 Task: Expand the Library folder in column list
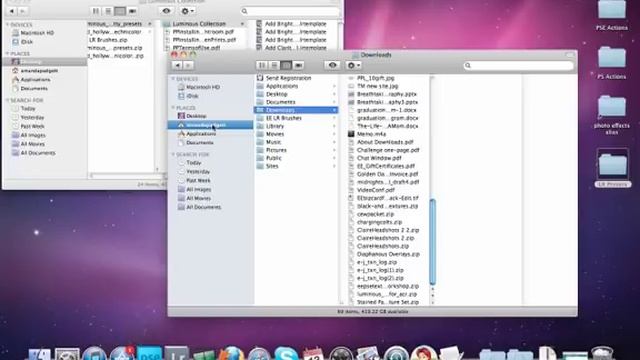334,126
